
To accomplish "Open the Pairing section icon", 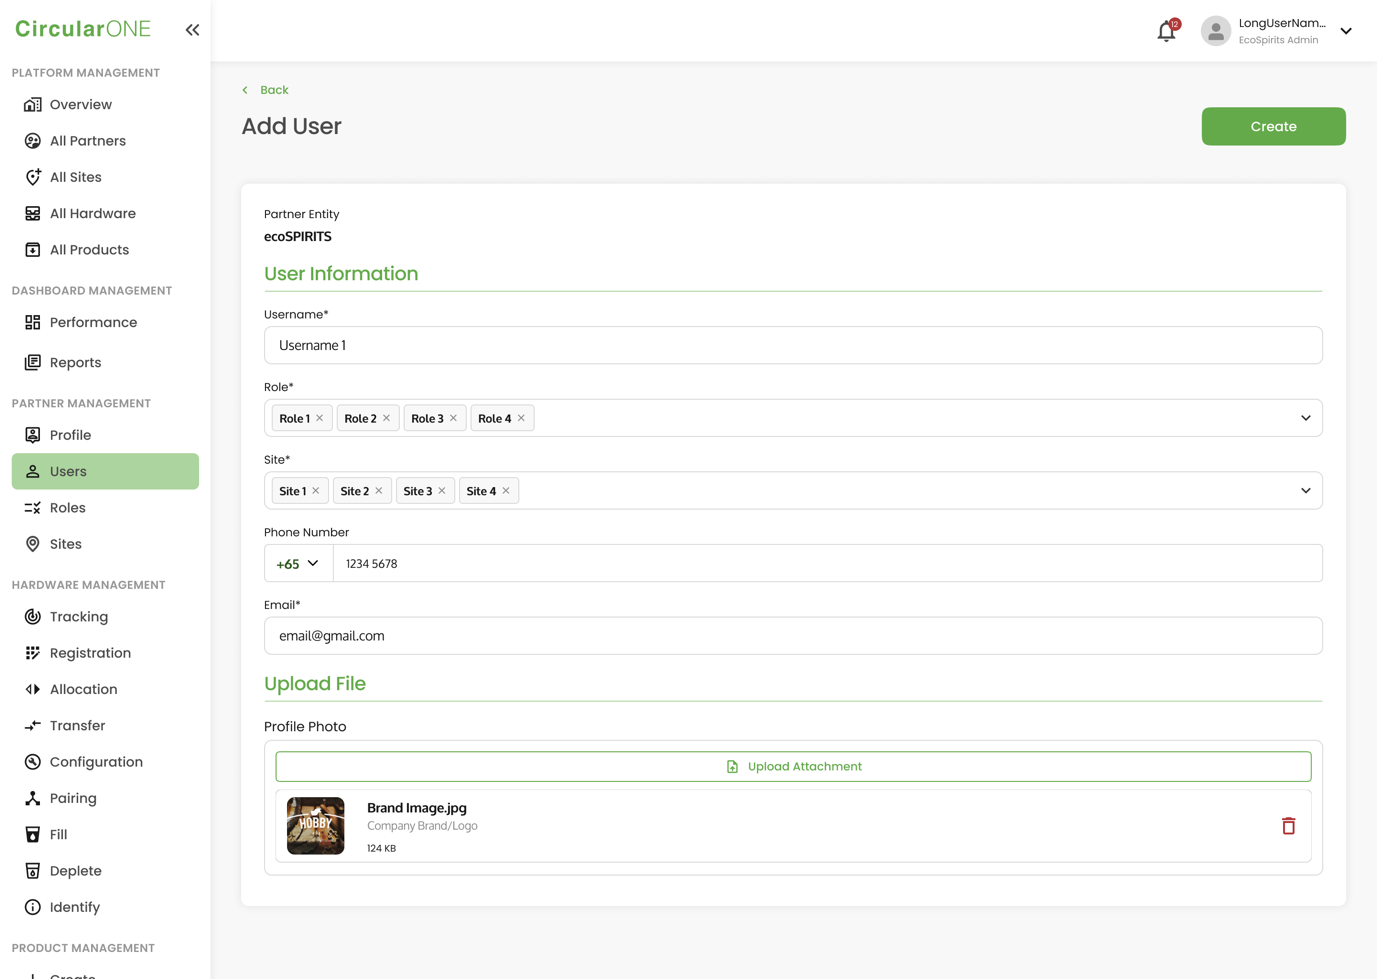I will pyautogui.click(x=33, y=798).
